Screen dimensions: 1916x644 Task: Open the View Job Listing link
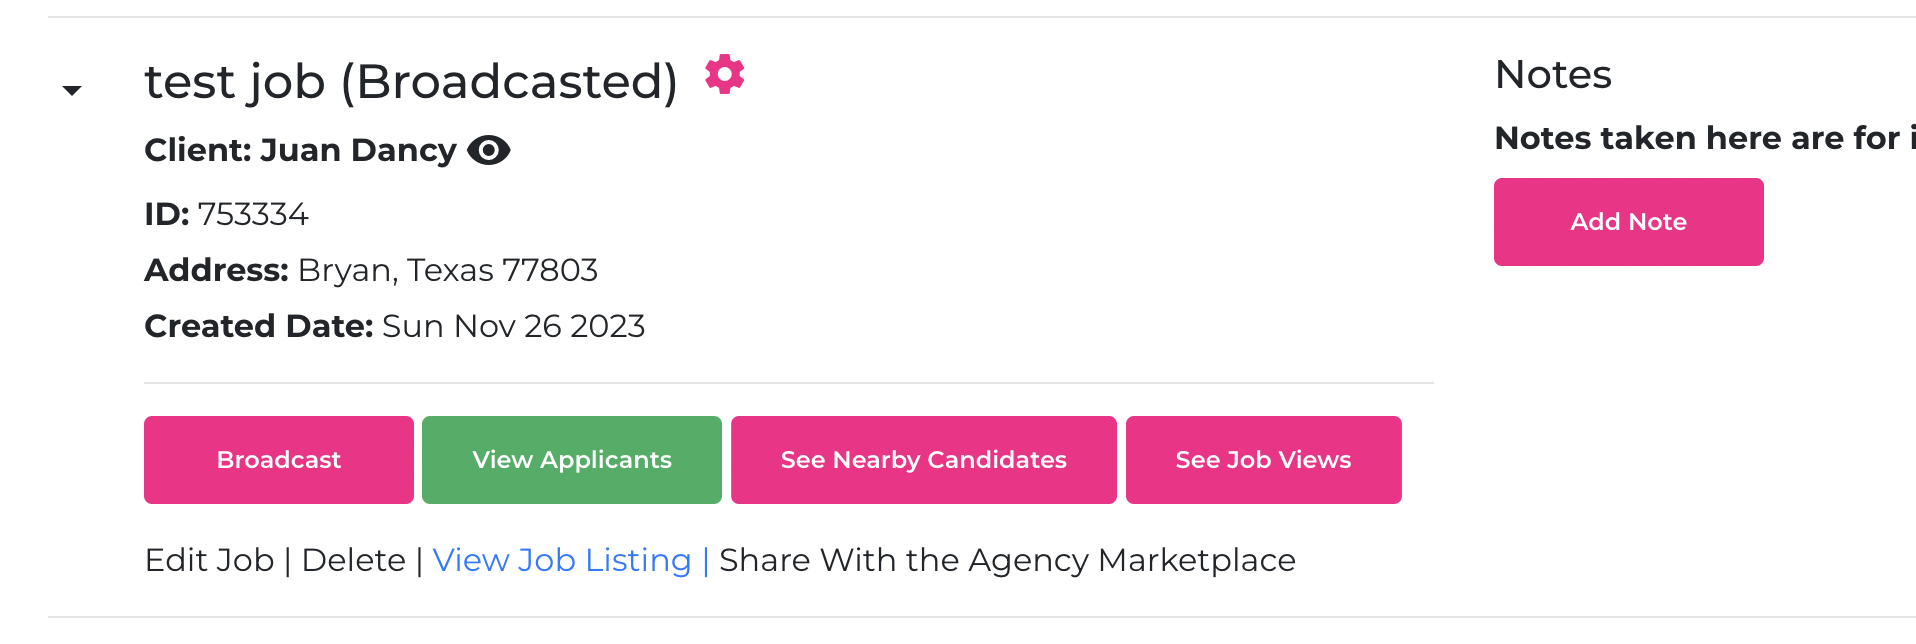coord(561,560)
